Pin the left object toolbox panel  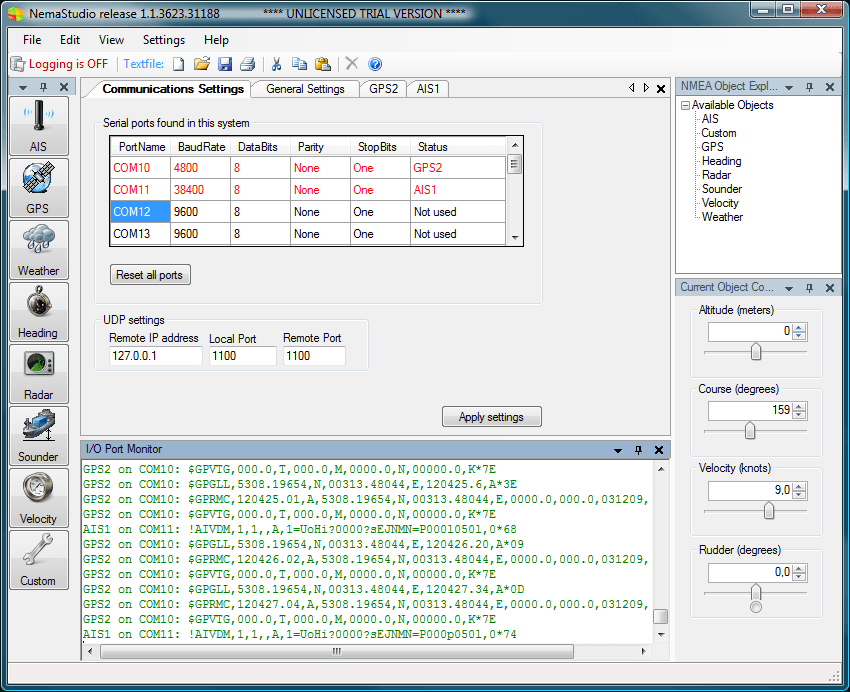coord(43,87)
